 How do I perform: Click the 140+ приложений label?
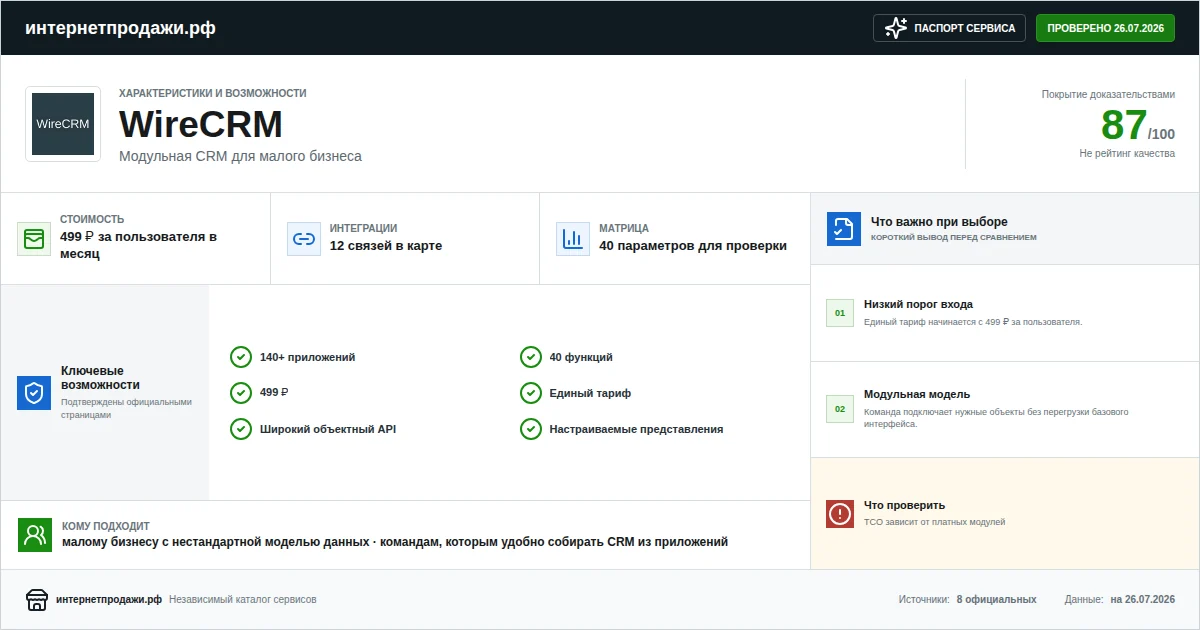point(307,357)
